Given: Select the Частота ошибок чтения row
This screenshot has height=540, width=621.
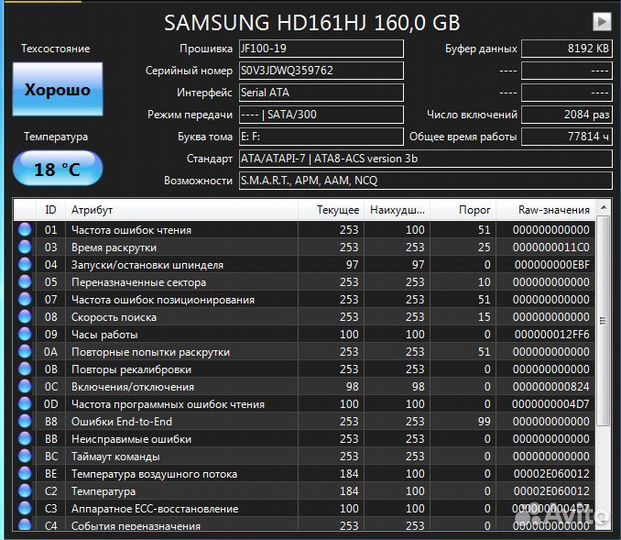Looking at the screenshot, I should pyautogui.click(x=304, y=230).
